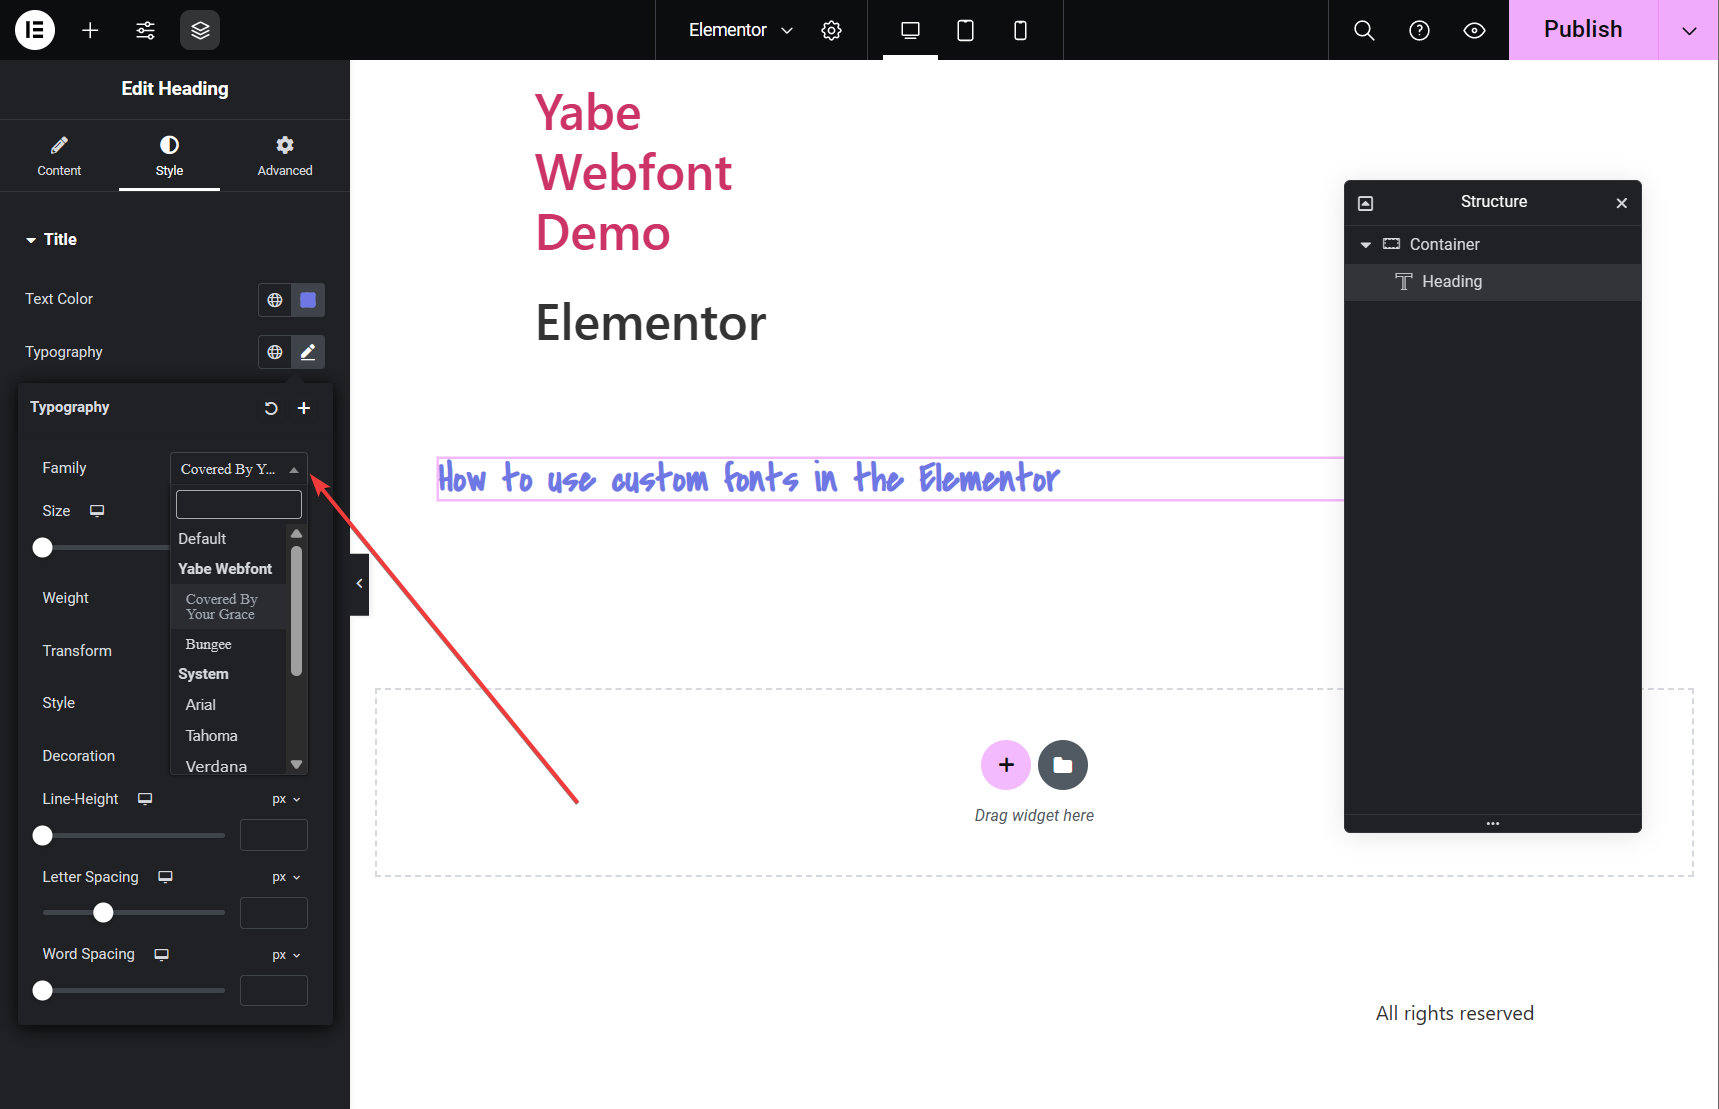Switch to the Style tab
1719x1109 pixels.
click(x=169, y=156)
